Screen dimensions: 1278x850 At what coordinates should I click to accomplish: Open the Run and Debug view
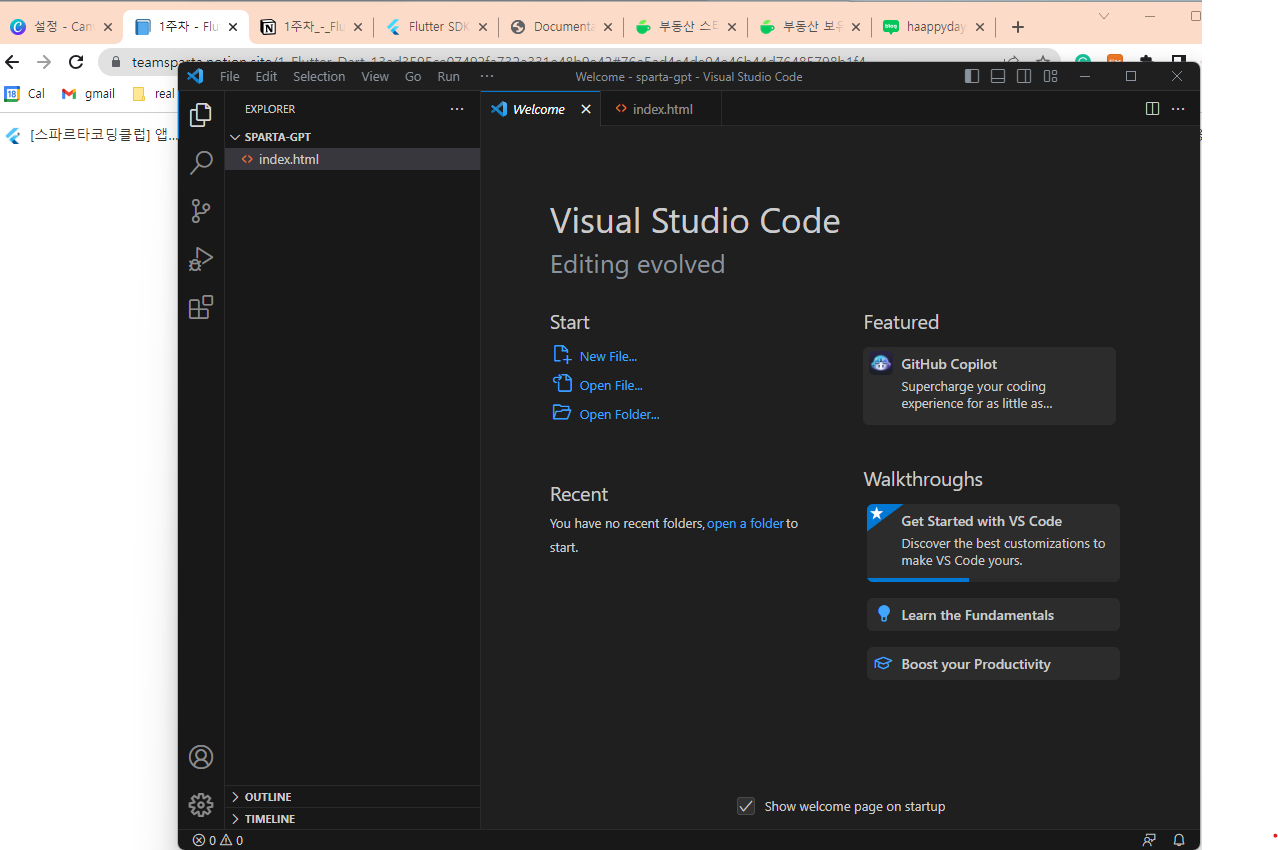point(201,259)
